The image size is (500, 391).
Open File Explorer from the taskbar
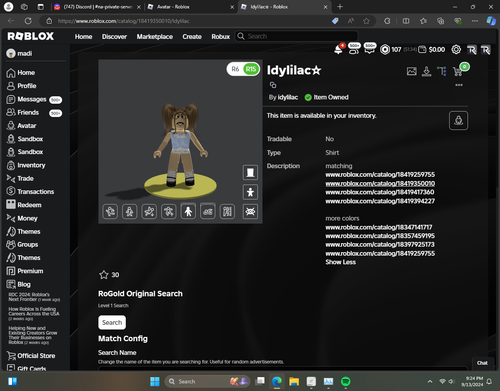coord(294,381)
